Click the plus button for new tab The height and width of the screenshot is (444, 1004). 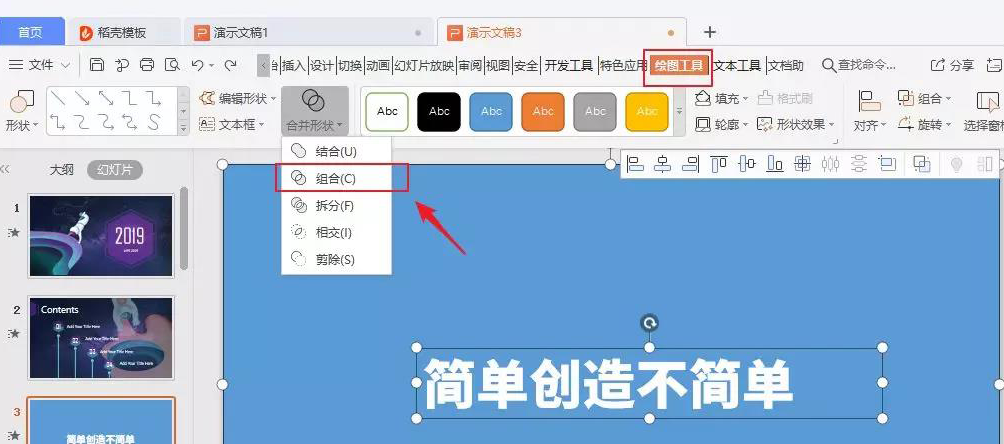tap(710, 32)
